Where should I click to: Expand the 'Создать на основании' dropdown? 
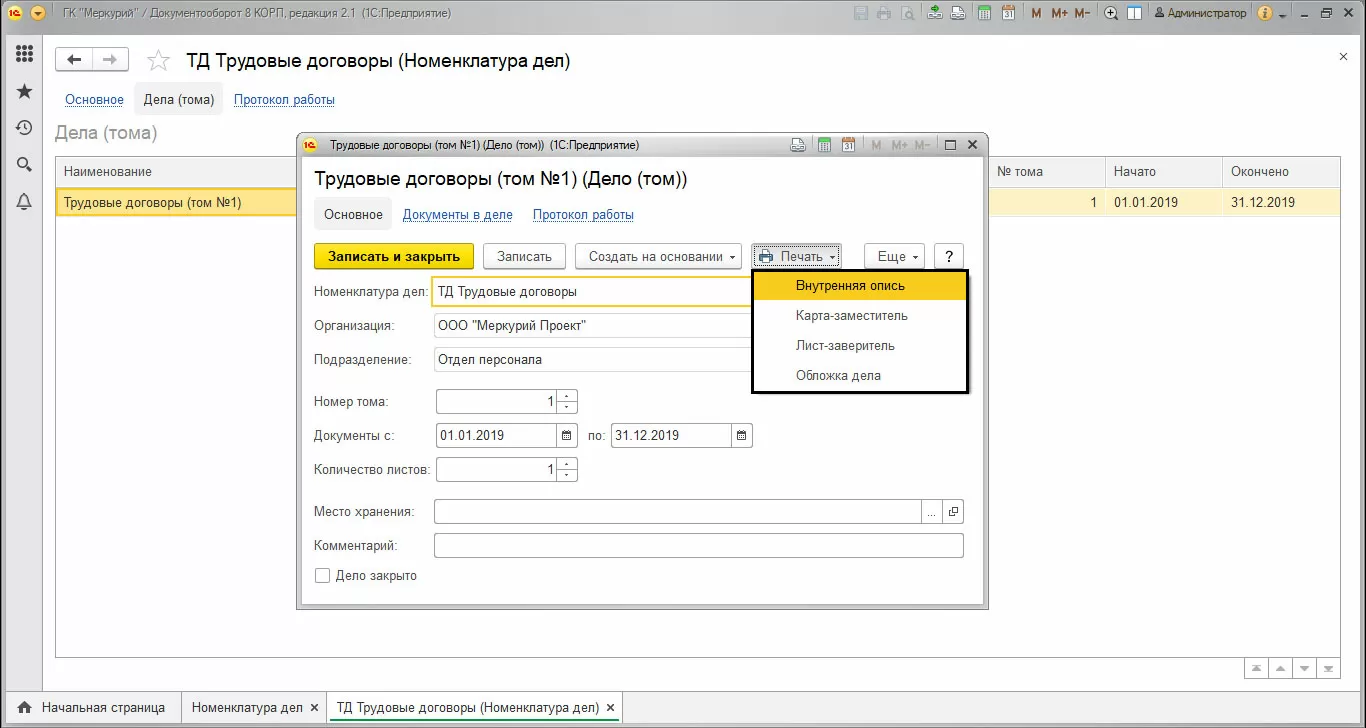tap(658, 257)
